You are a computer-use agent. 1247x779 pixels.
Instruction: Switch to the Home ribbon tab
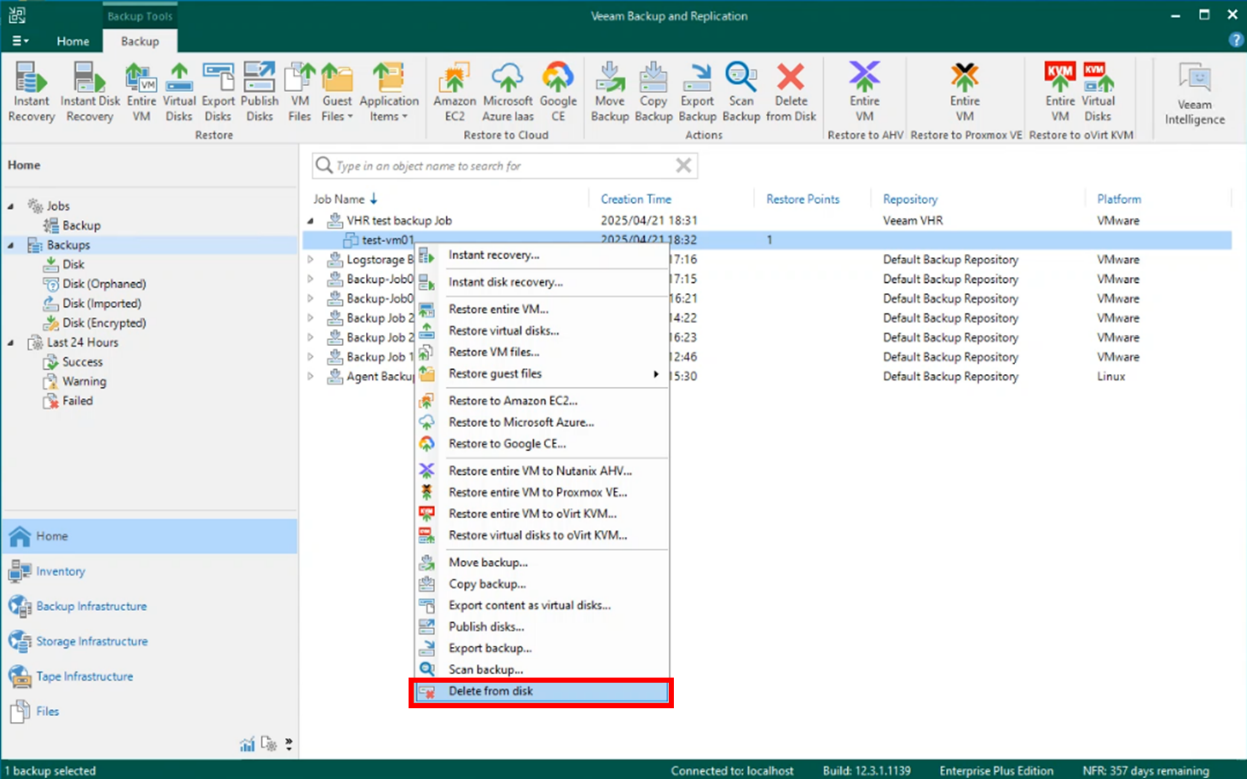click(x=72, y=41)
